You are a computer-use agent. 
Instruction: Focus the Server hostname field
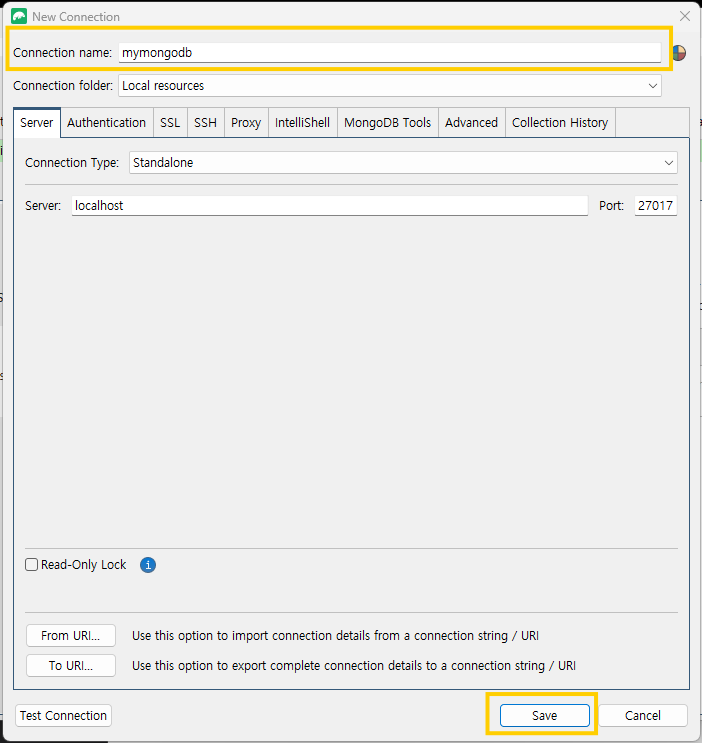pos(330,206)
